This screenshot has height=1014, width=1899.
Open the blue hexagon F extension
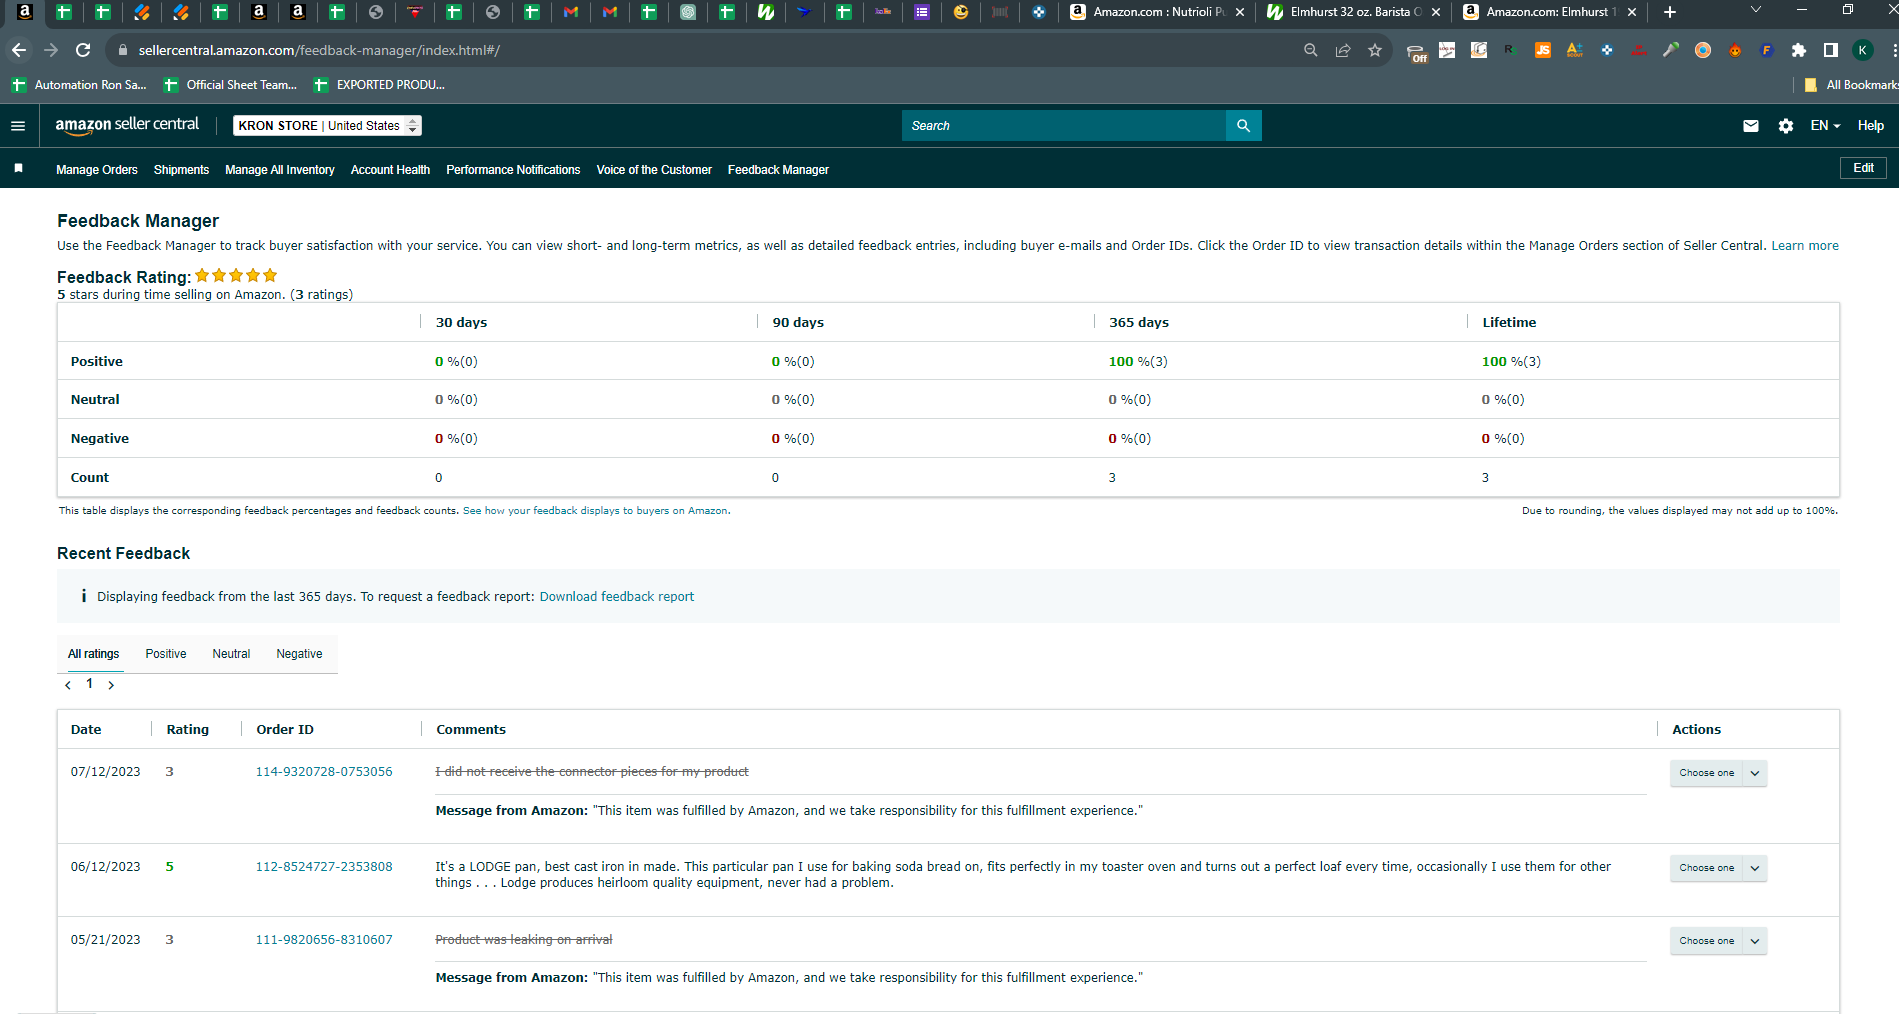click(x=1767, y=50)
